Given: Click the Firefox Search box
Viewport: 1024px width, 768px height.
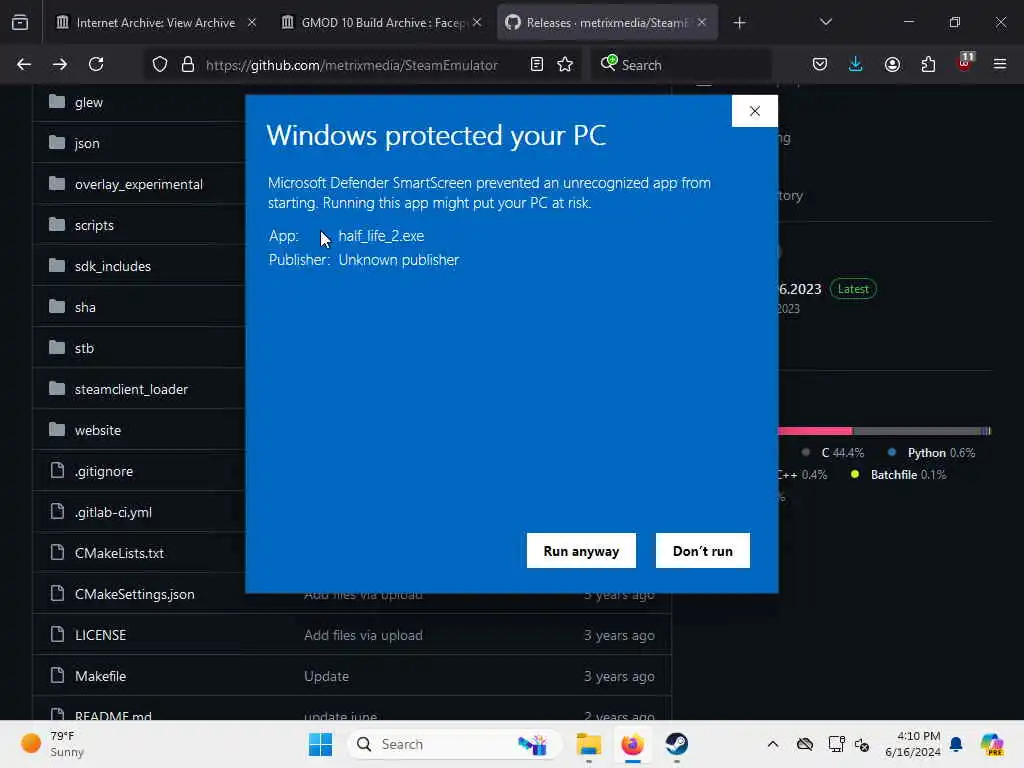Looking at the screenshot, I should (681, 65).
